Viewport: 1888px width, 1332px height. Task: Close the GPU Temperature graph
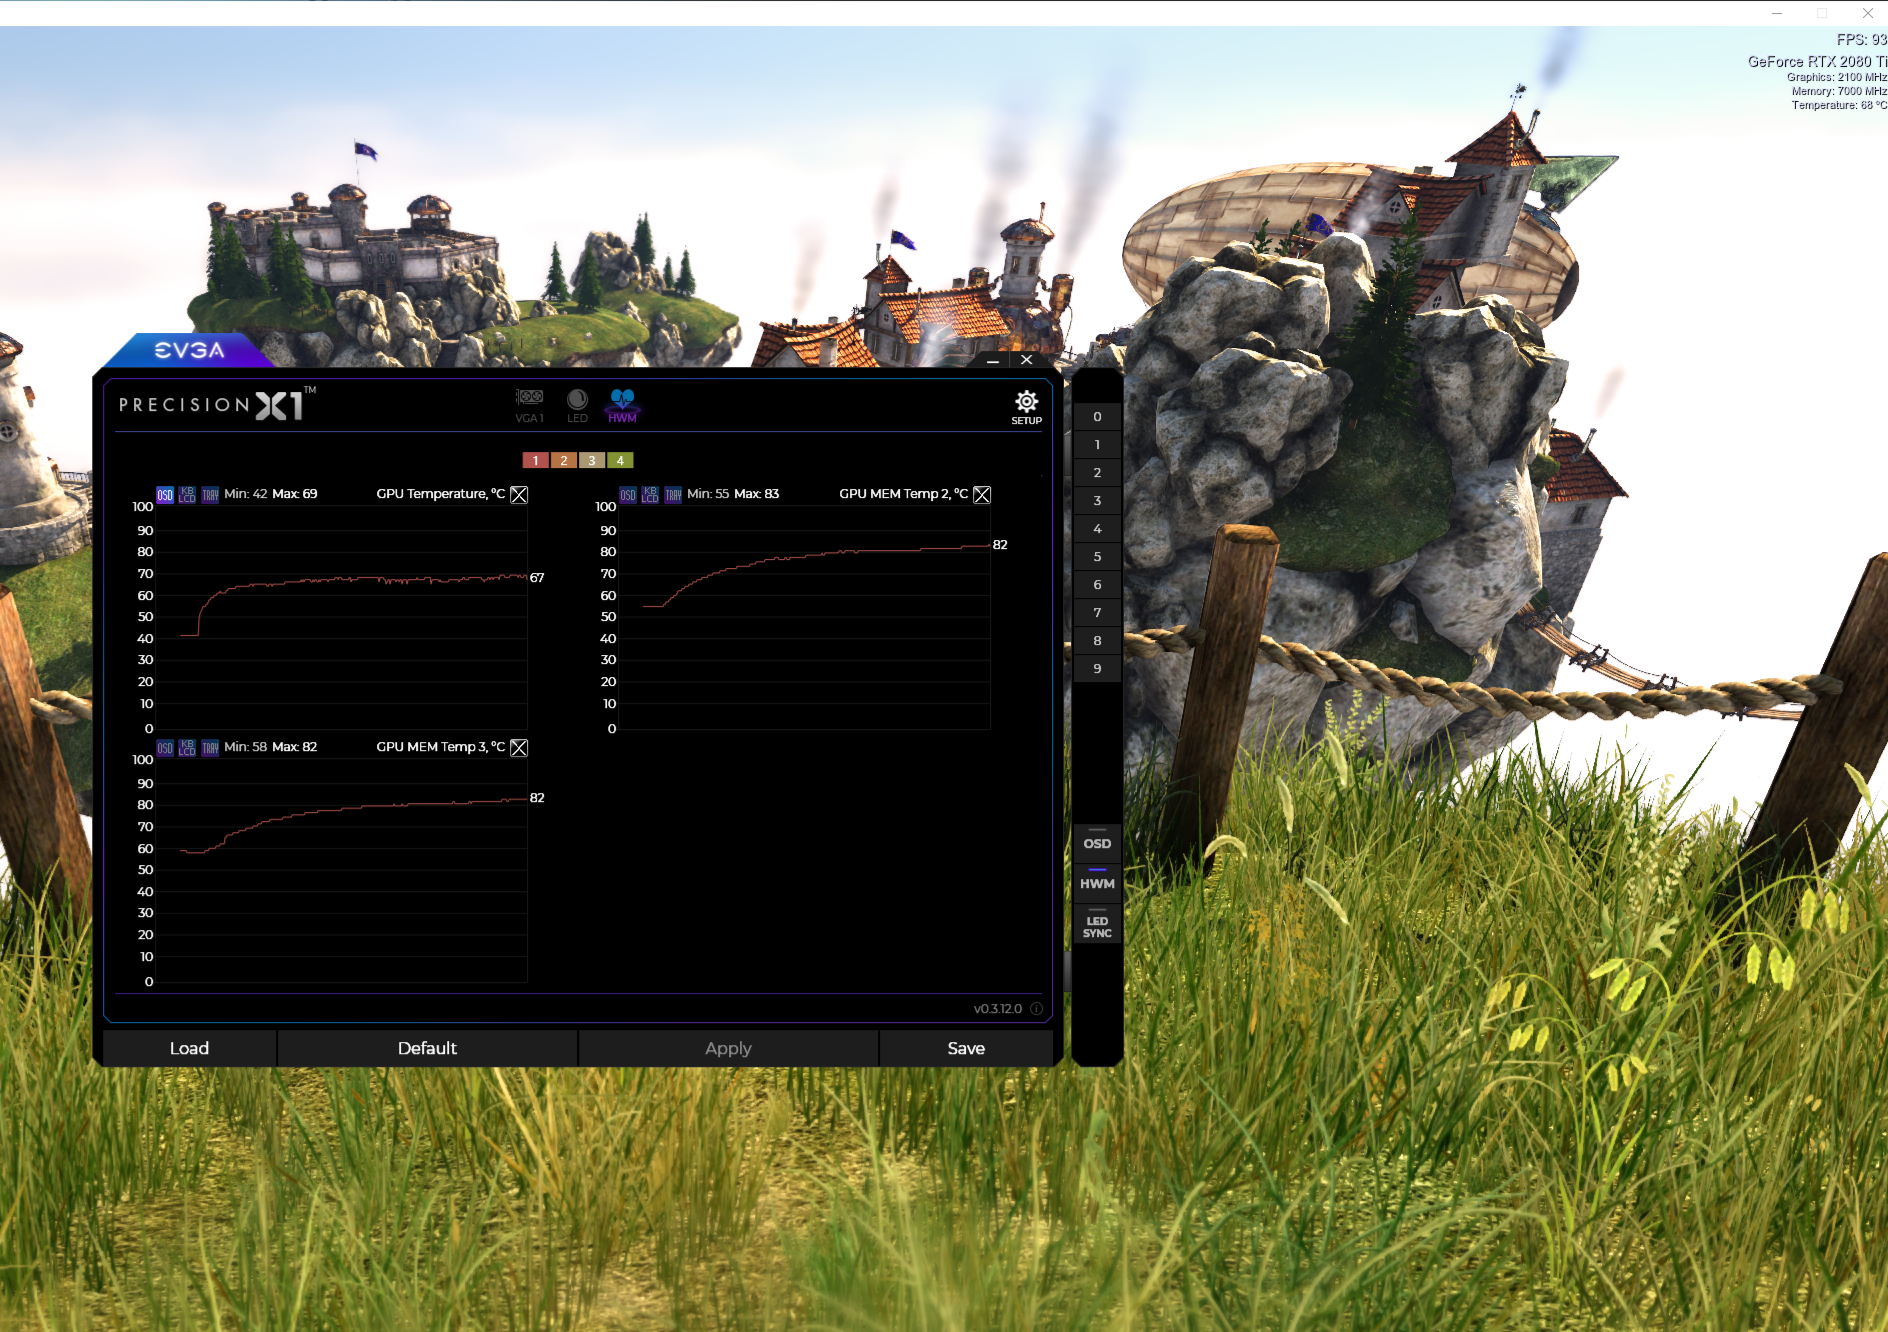click(x=519, y=495)
